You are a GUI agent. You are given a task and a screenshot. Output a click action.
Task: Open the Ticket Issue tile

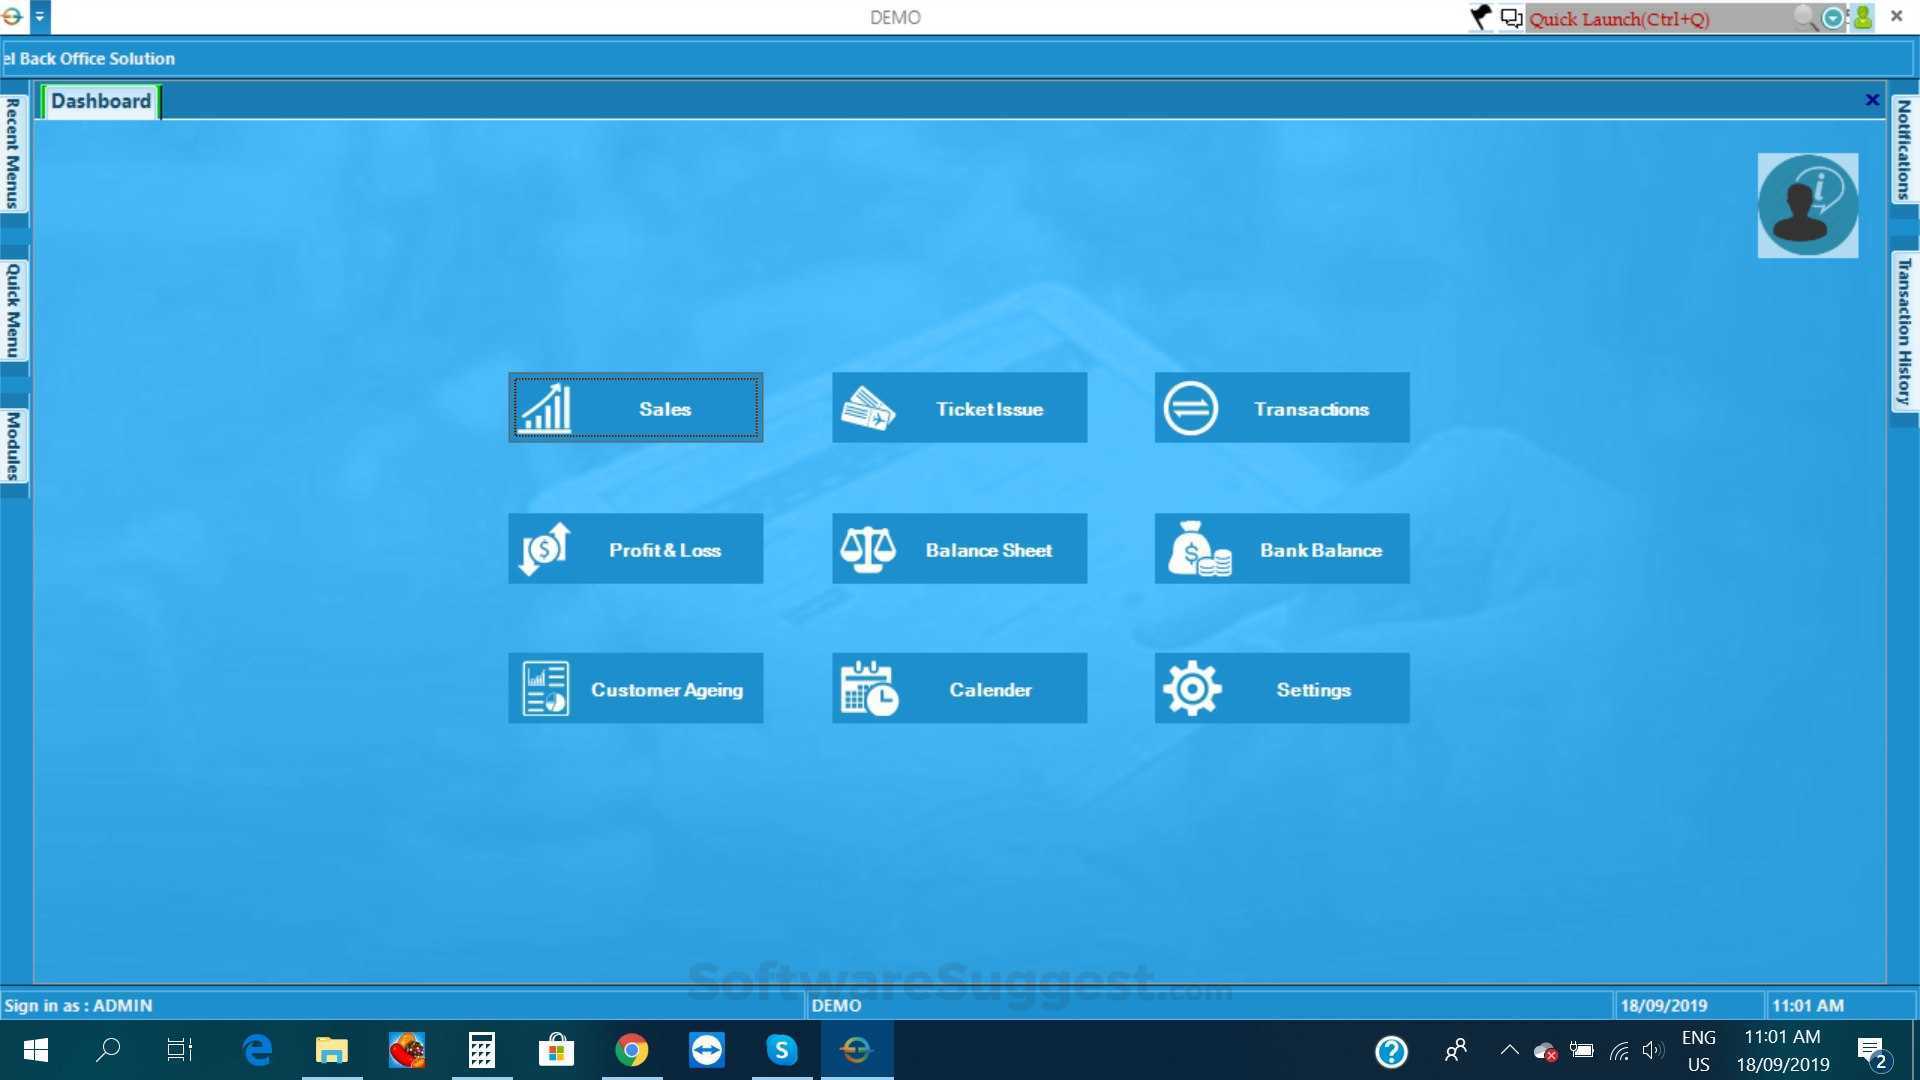[959, 408]
